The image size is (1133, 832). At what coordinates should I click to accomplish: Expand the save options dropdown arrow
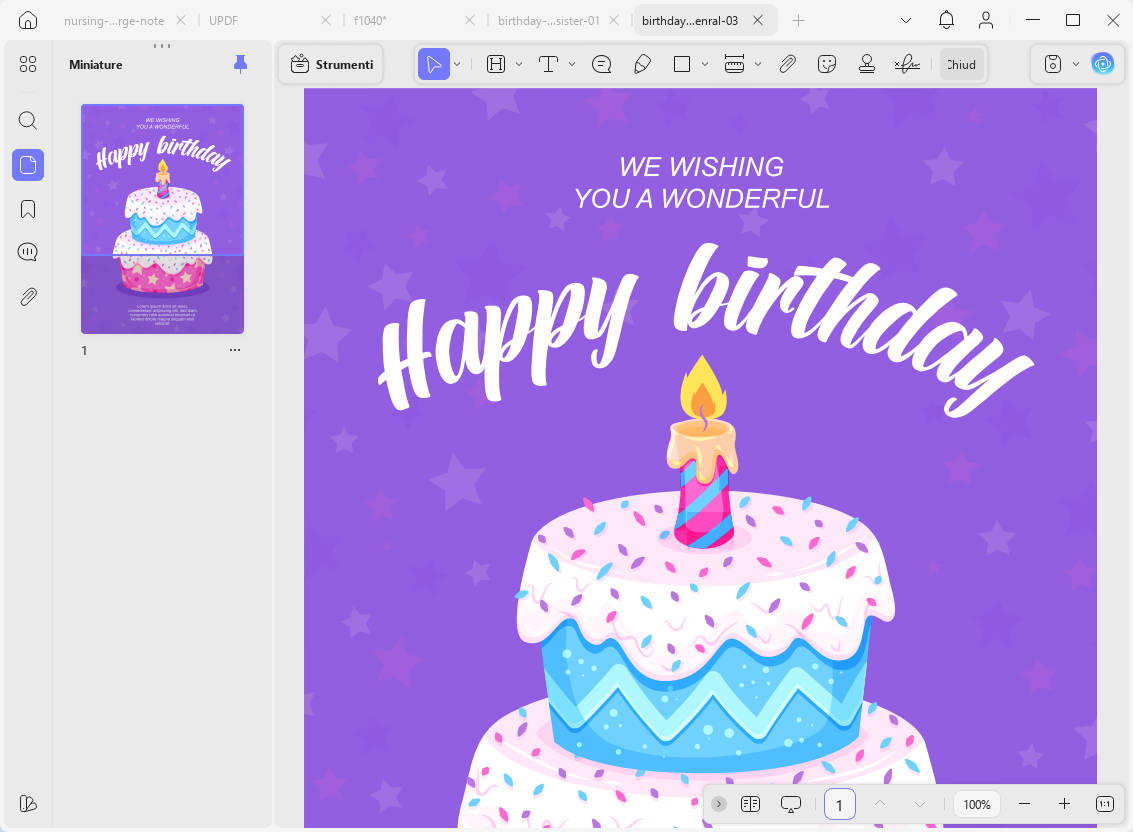(1075, 64)
